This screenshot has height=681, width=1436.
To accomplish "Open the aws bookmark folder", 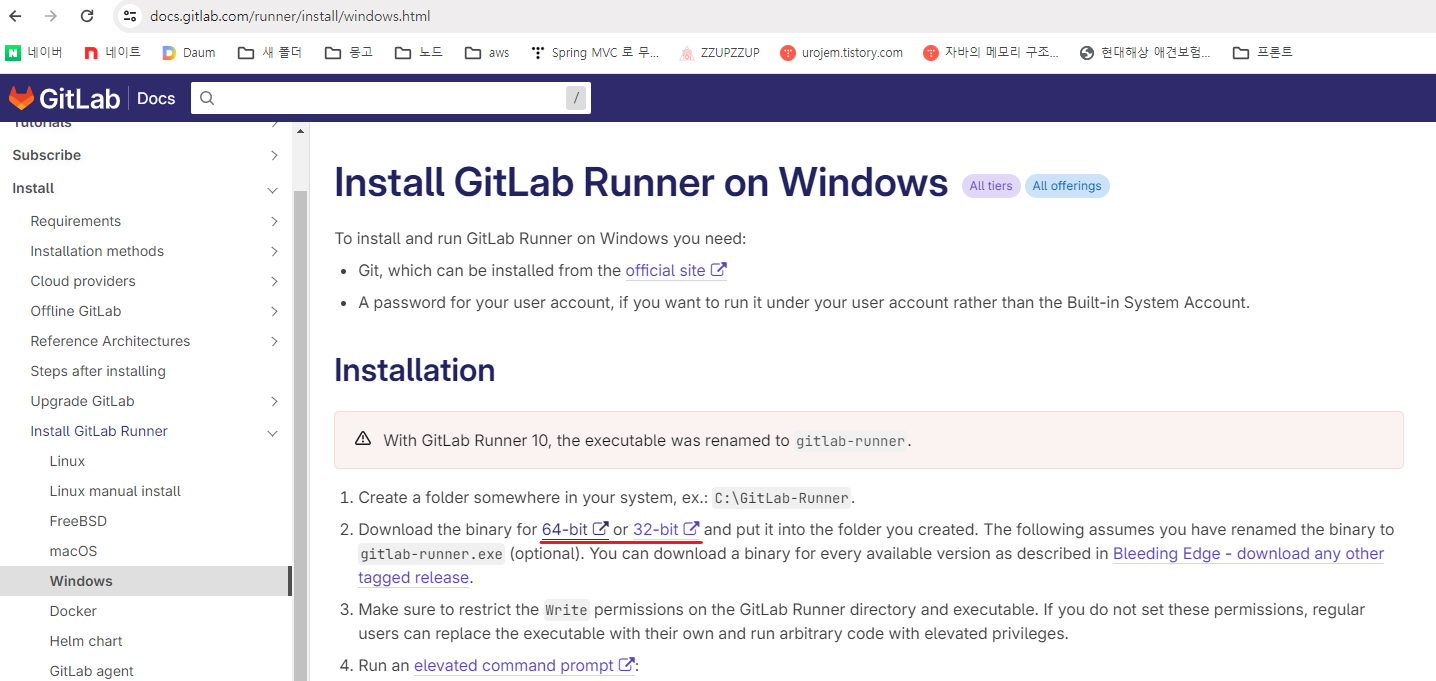I will click(487, 52).
